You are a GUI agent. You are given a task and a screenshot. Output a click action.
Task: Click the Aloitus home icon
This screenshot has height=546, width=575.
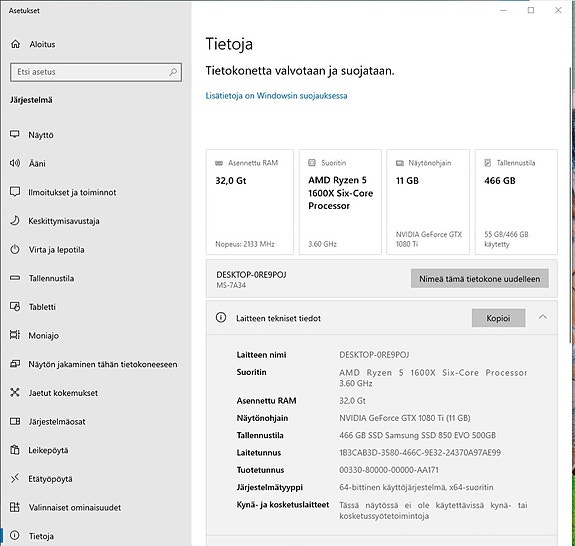tap(15, 44)
